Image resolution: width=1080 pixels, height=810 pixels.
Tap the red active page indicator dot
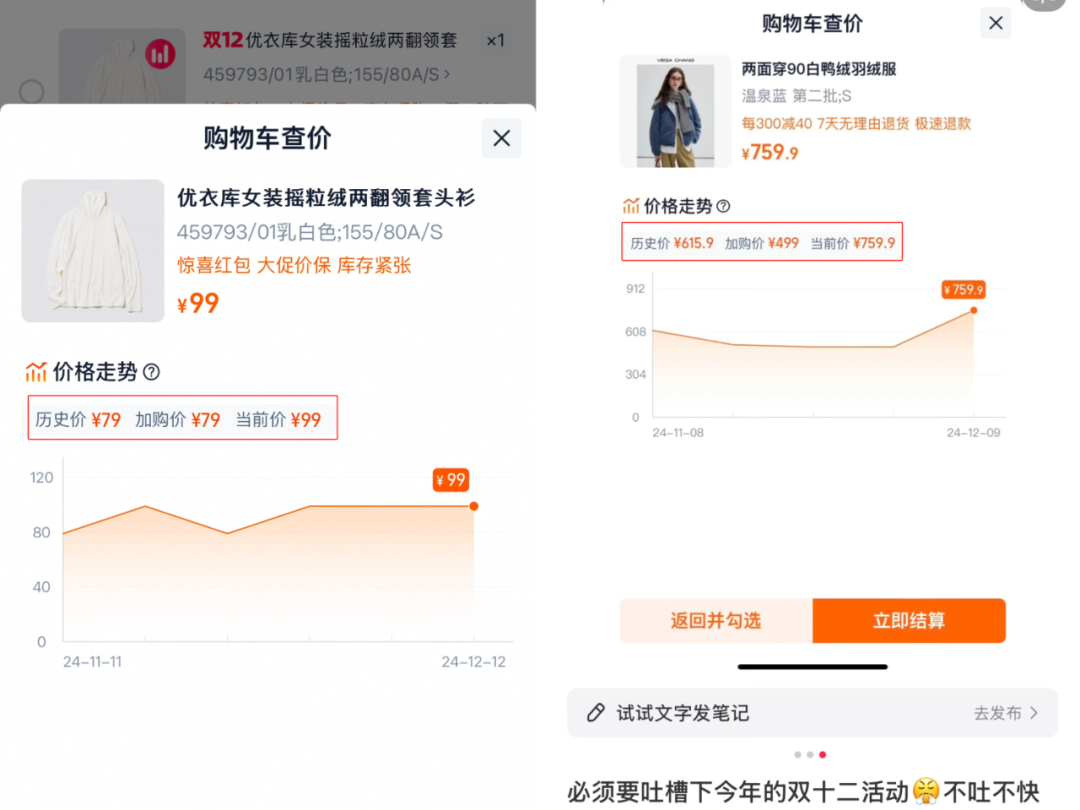822,755
